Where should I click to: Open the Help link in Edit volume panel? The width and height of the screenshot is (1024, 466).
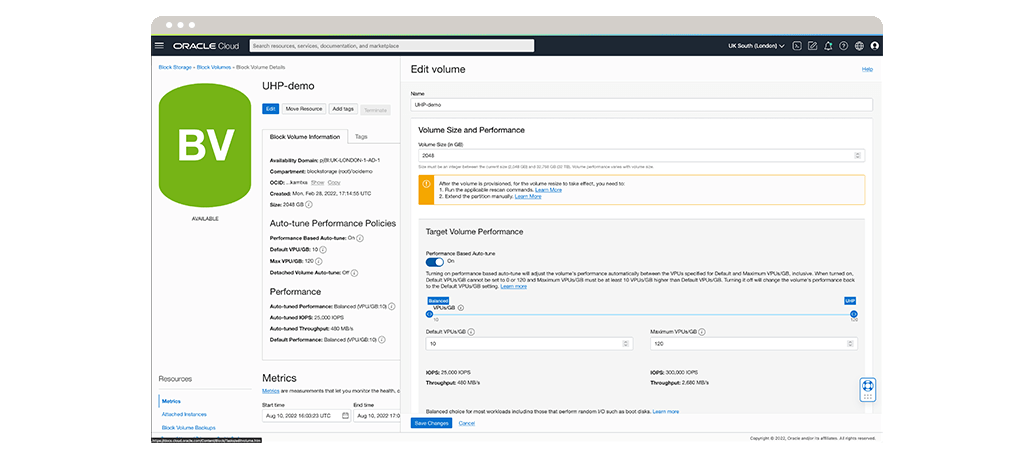[867, 69]
